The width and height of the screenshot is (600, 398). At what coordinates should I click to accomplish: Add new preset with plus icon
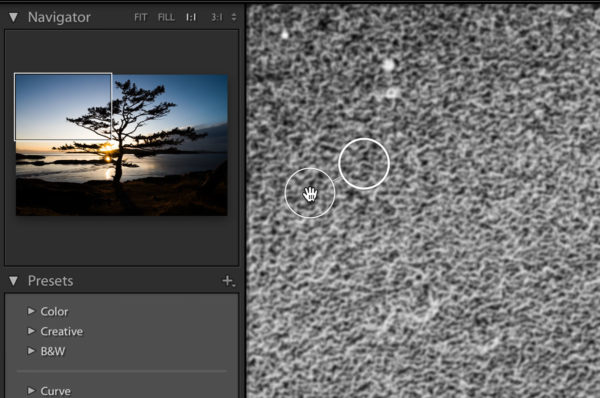pyautogui.click(x=228, y=281)
